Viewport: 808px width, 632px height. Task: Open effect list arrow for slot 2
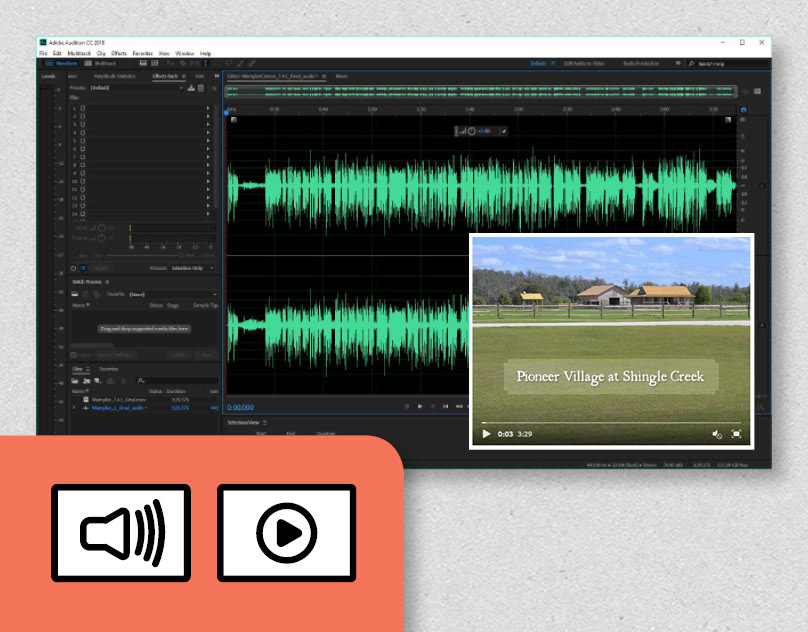pyautogui.click(x=208, y=117)
